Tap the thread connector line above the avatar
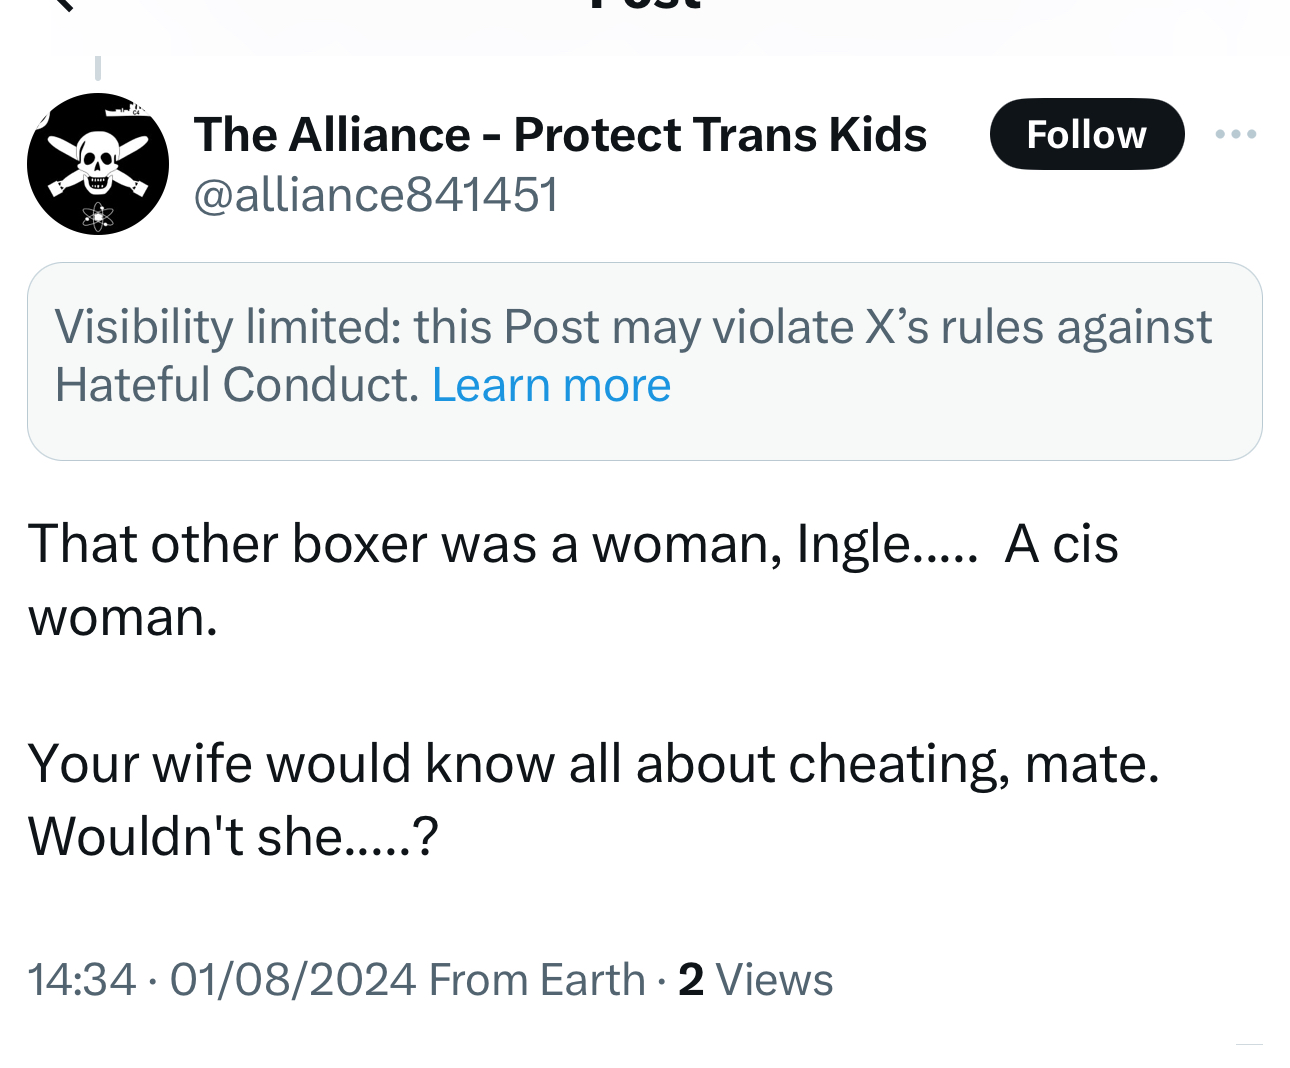 [x=98, y=68]
